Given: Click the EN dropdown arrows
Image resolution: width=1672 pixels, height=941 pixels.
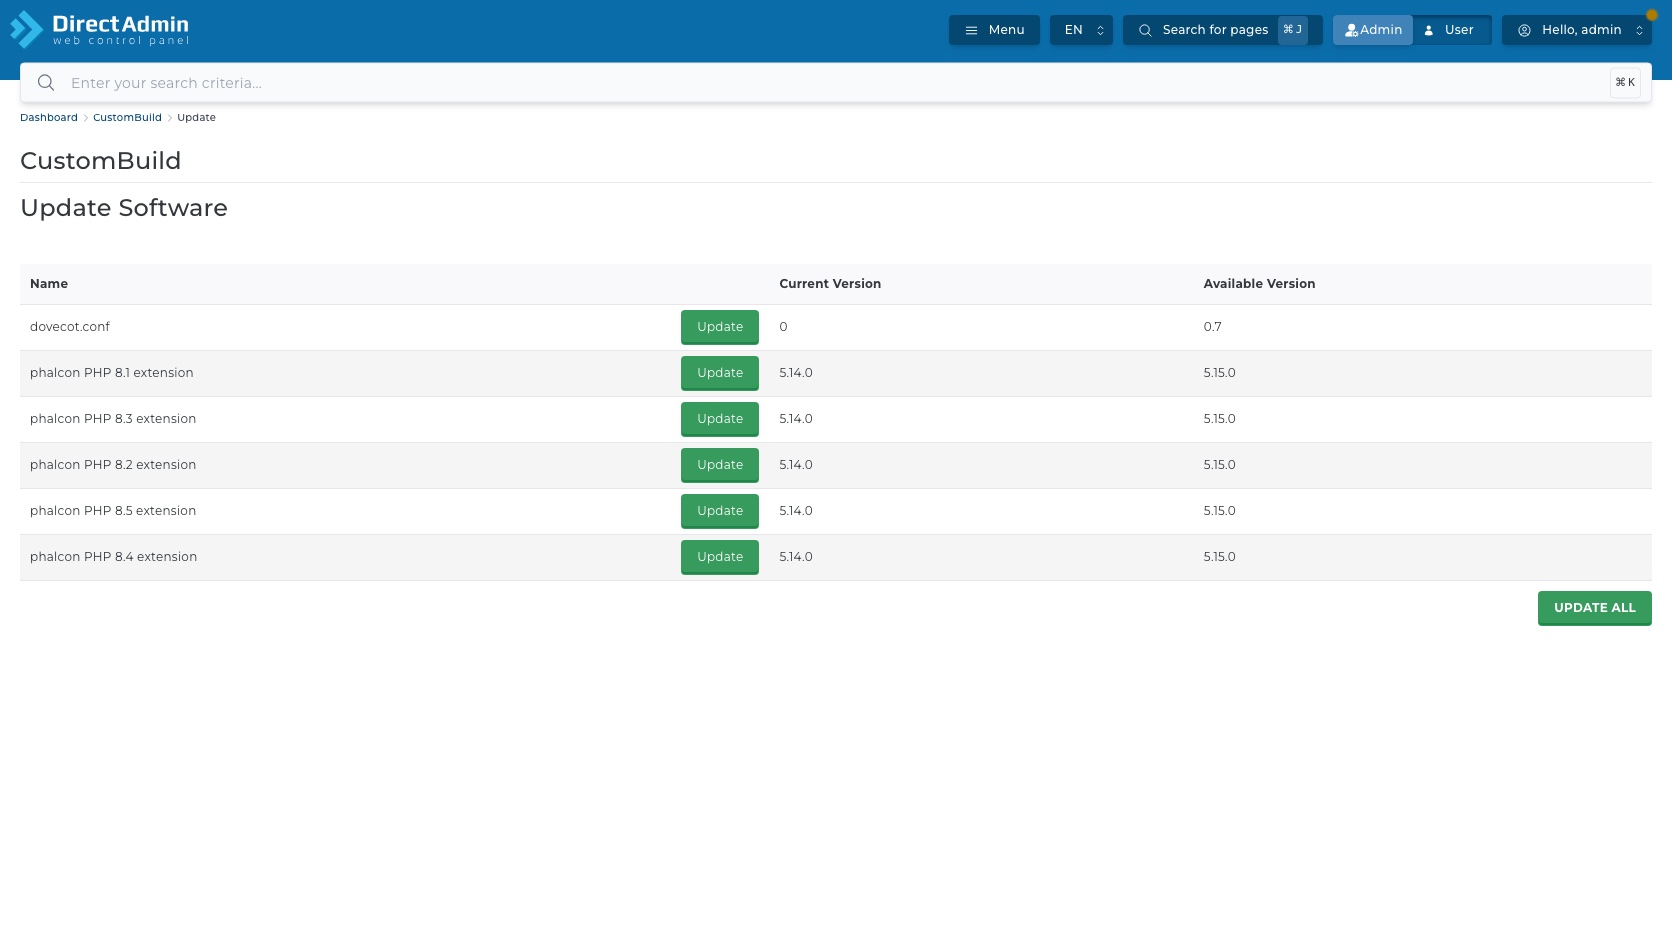Looking at the screenshot, I should 1100,30.
